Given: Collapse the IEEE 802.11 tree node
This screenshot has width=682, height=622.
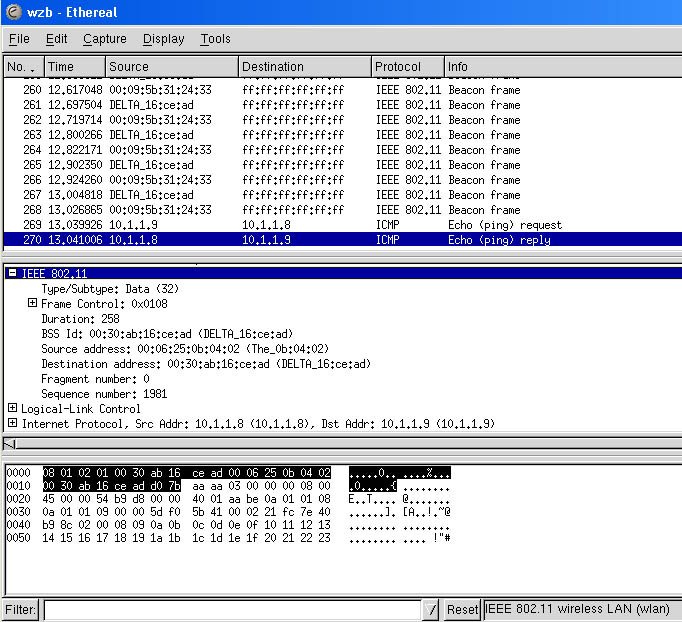Looking at the screenshot, I should (13, 273).
